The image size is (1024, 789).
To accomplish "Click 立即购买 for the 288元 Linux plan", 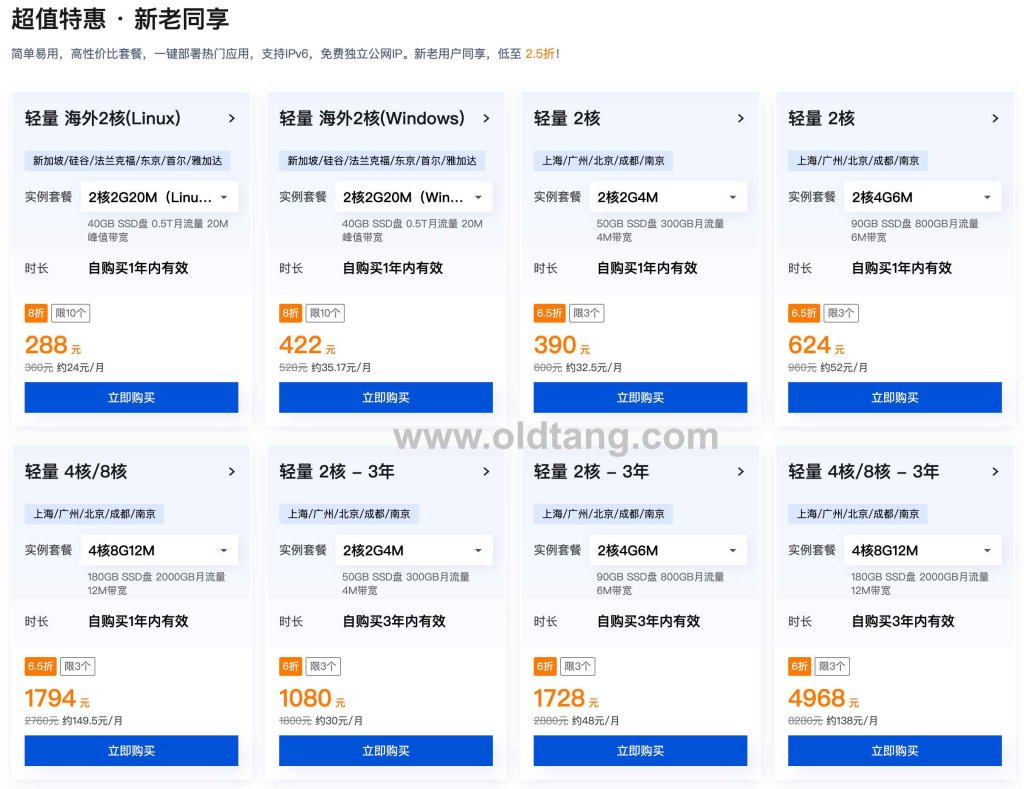I will (131, 397).
